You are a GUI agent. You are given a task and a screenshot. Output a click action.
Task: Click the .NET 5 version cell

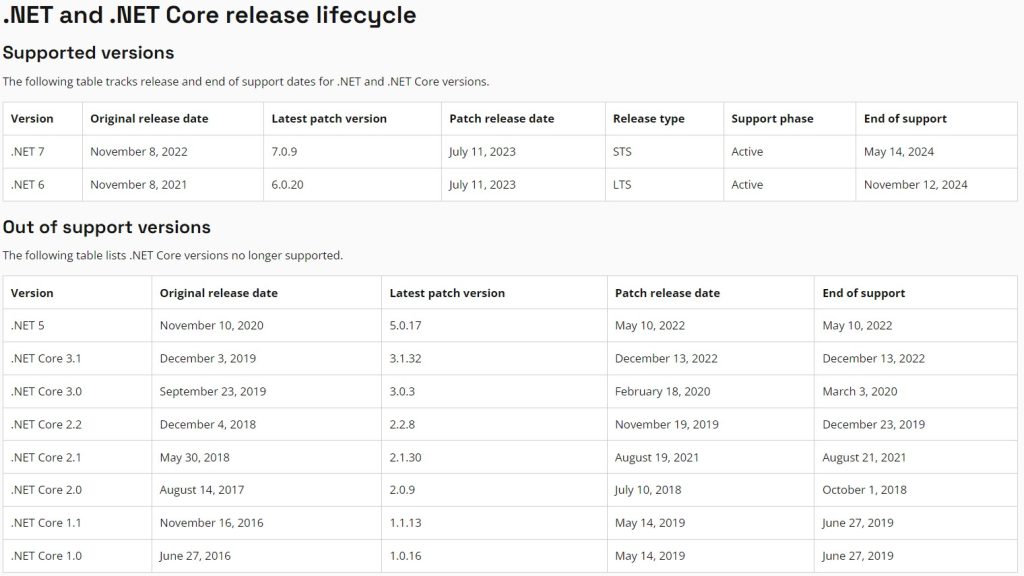(28, 326)
